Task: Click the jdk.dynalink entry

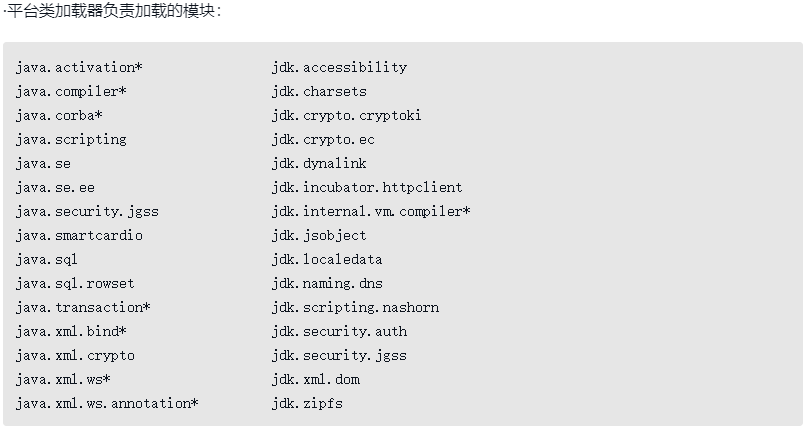Action: [319, 163]
